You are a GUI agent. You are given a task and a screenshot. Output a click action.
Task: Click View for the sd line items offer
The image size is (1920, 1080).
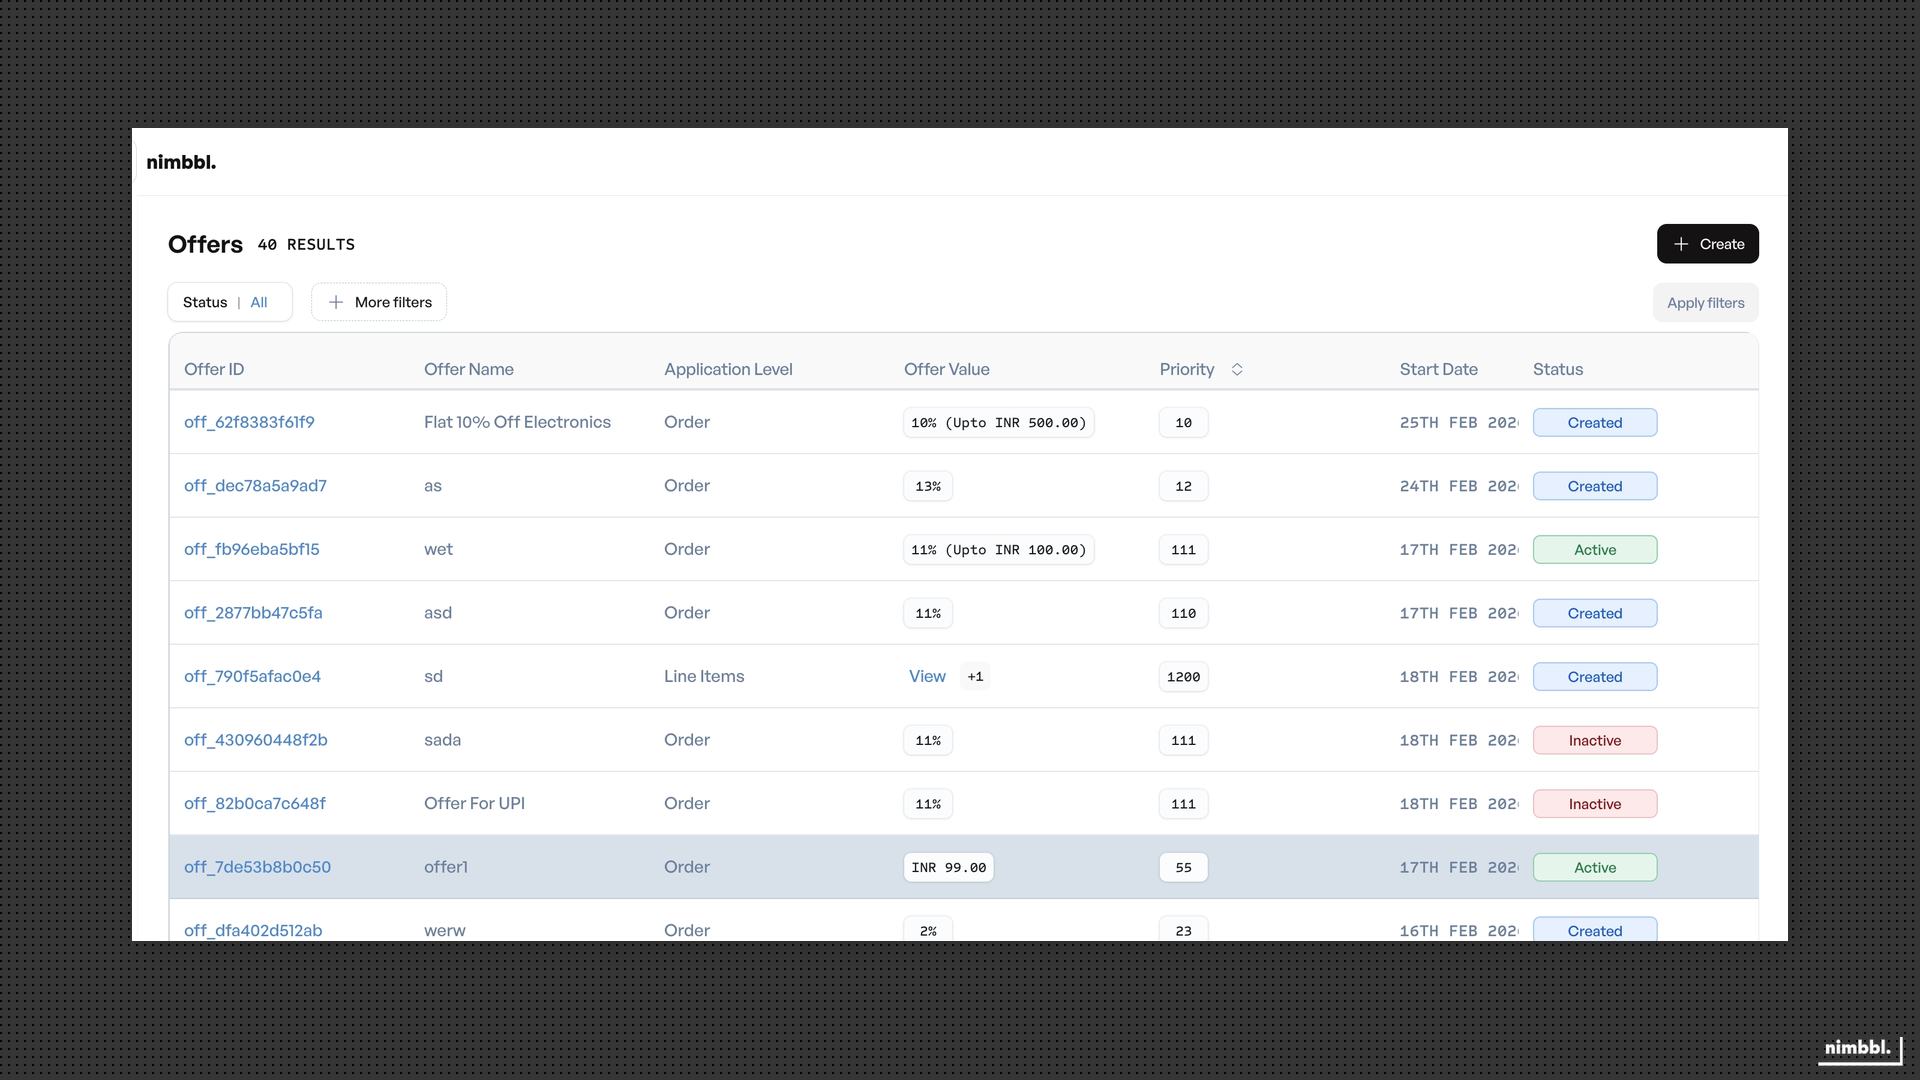coord(927,676)
